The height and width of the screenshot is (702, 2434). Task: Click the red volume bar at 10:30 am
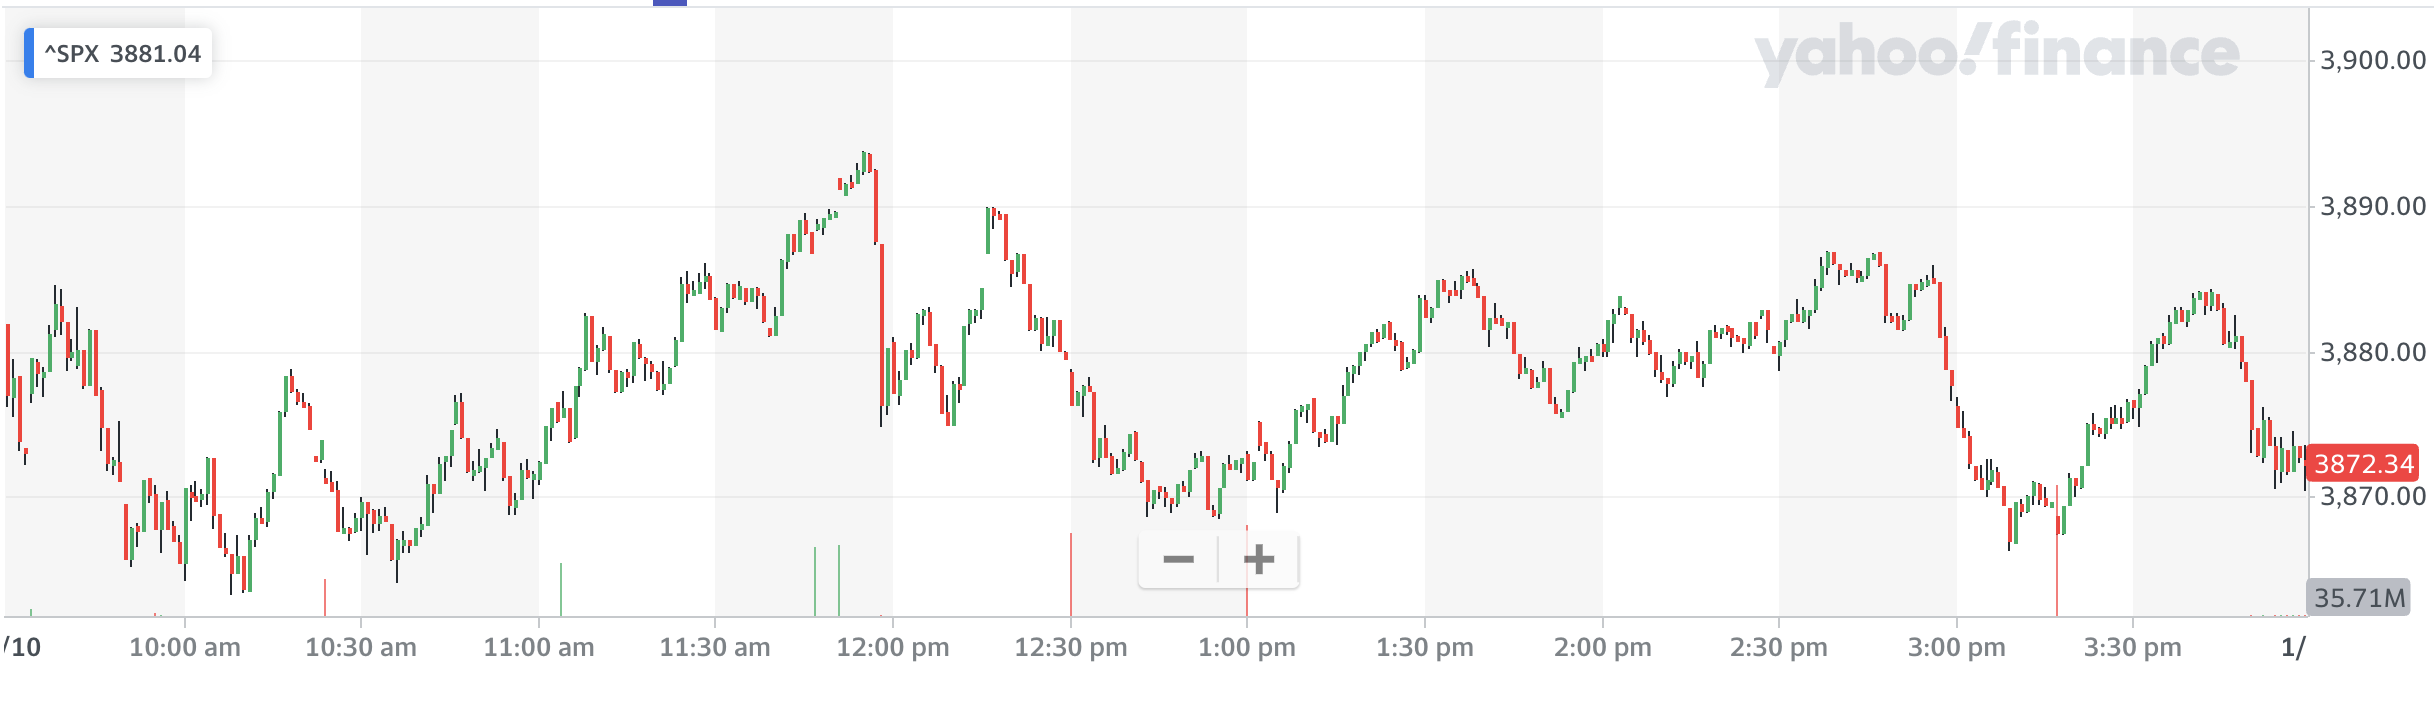(325, 598)
